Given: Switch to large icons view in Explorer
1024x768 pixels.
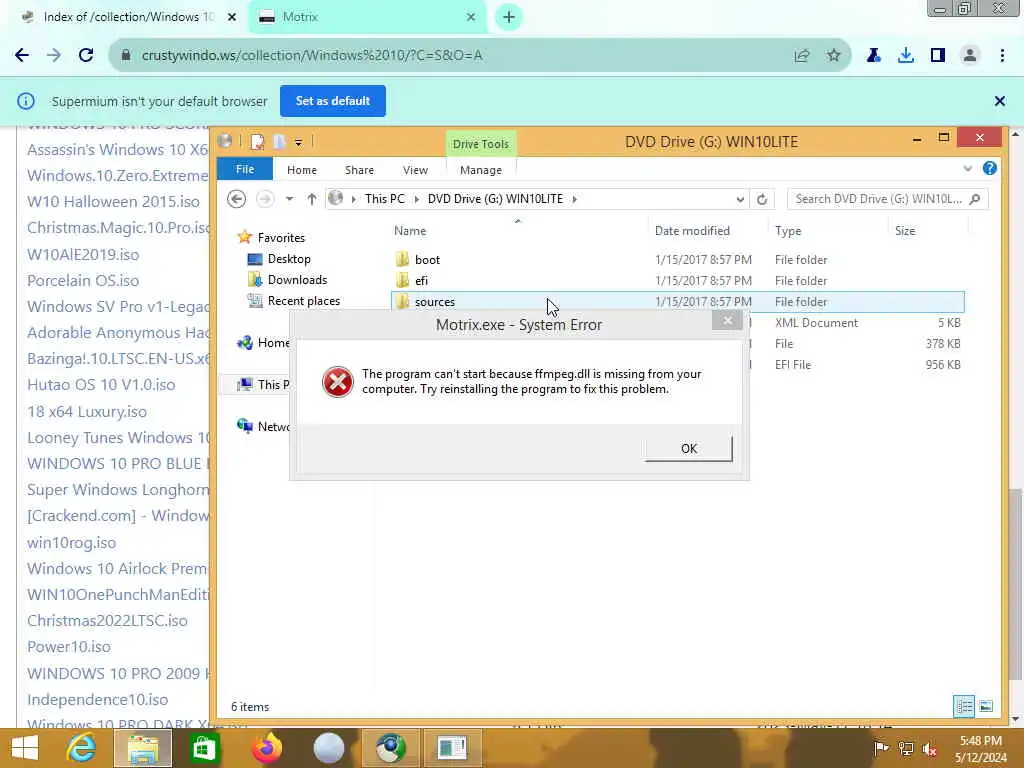Looking at the screenshot, I should tap(986, 706).
